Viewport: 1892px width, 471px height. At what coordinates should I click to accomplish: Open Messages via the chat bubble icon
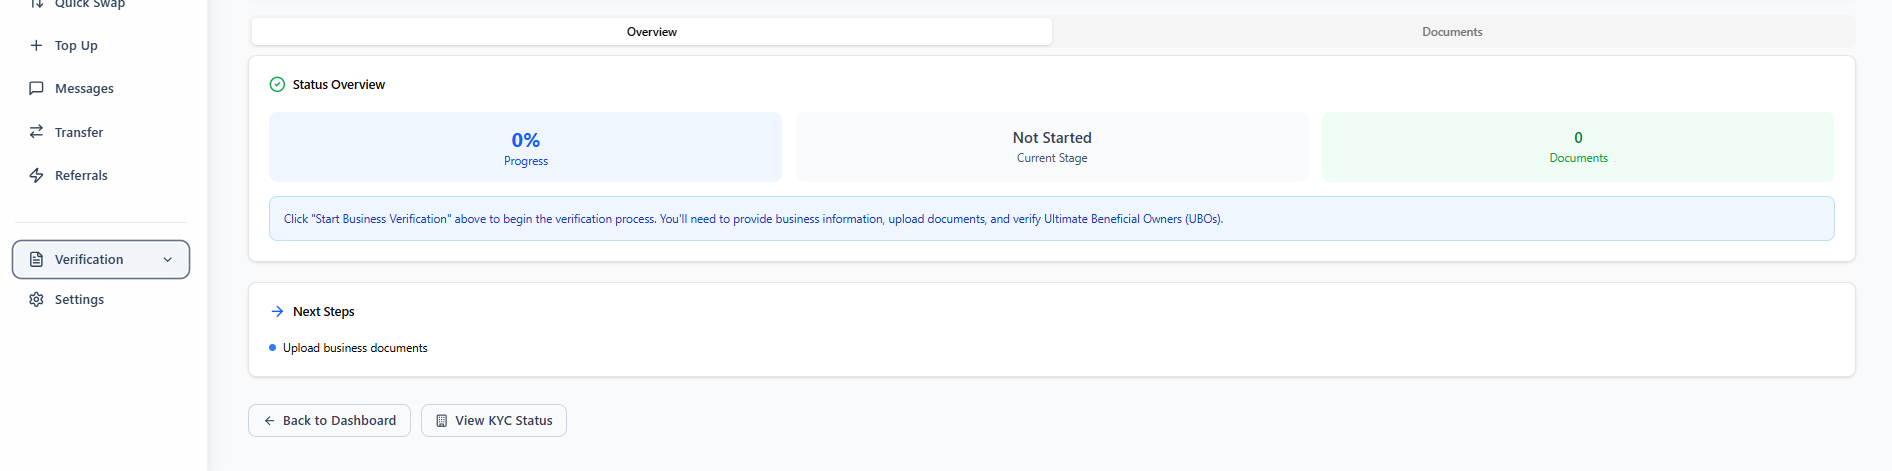pos(36,88)
